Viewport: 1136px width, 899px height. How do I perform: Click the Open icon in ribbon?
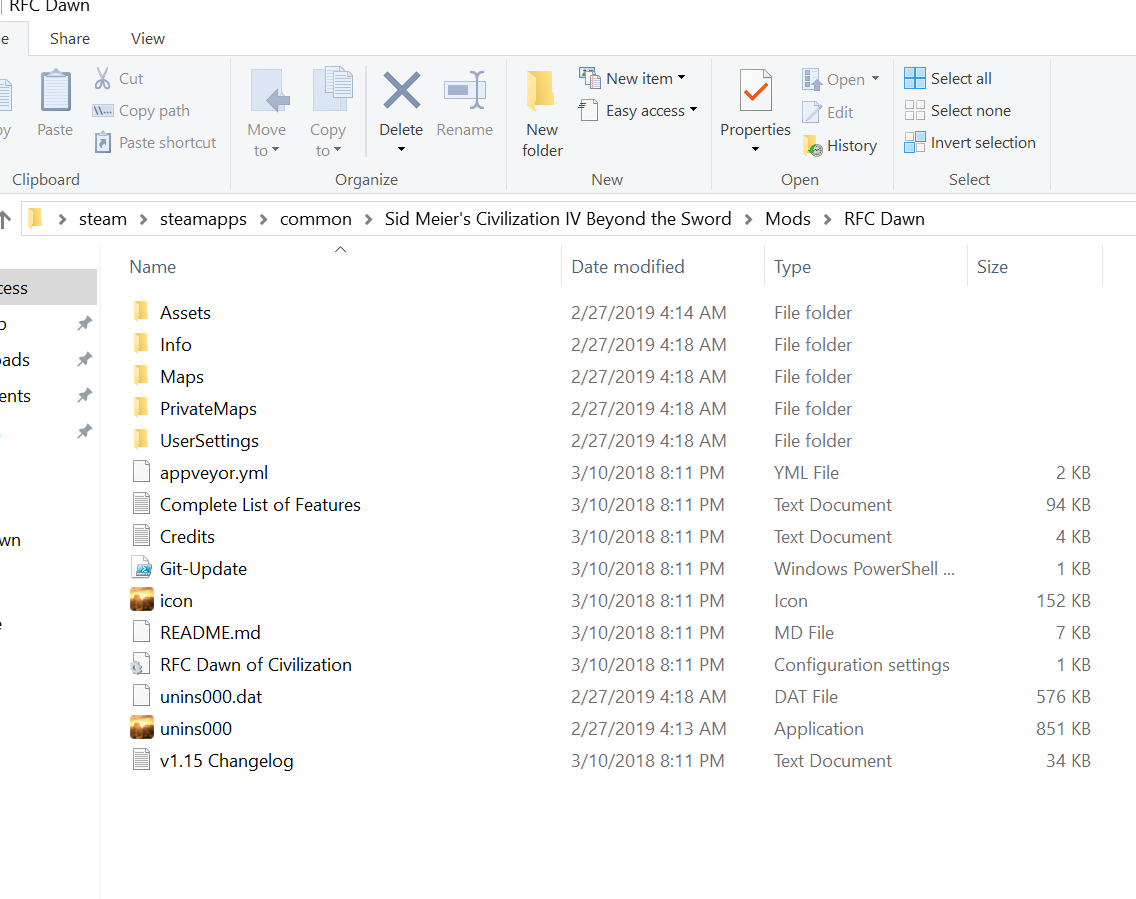[811, 79]
